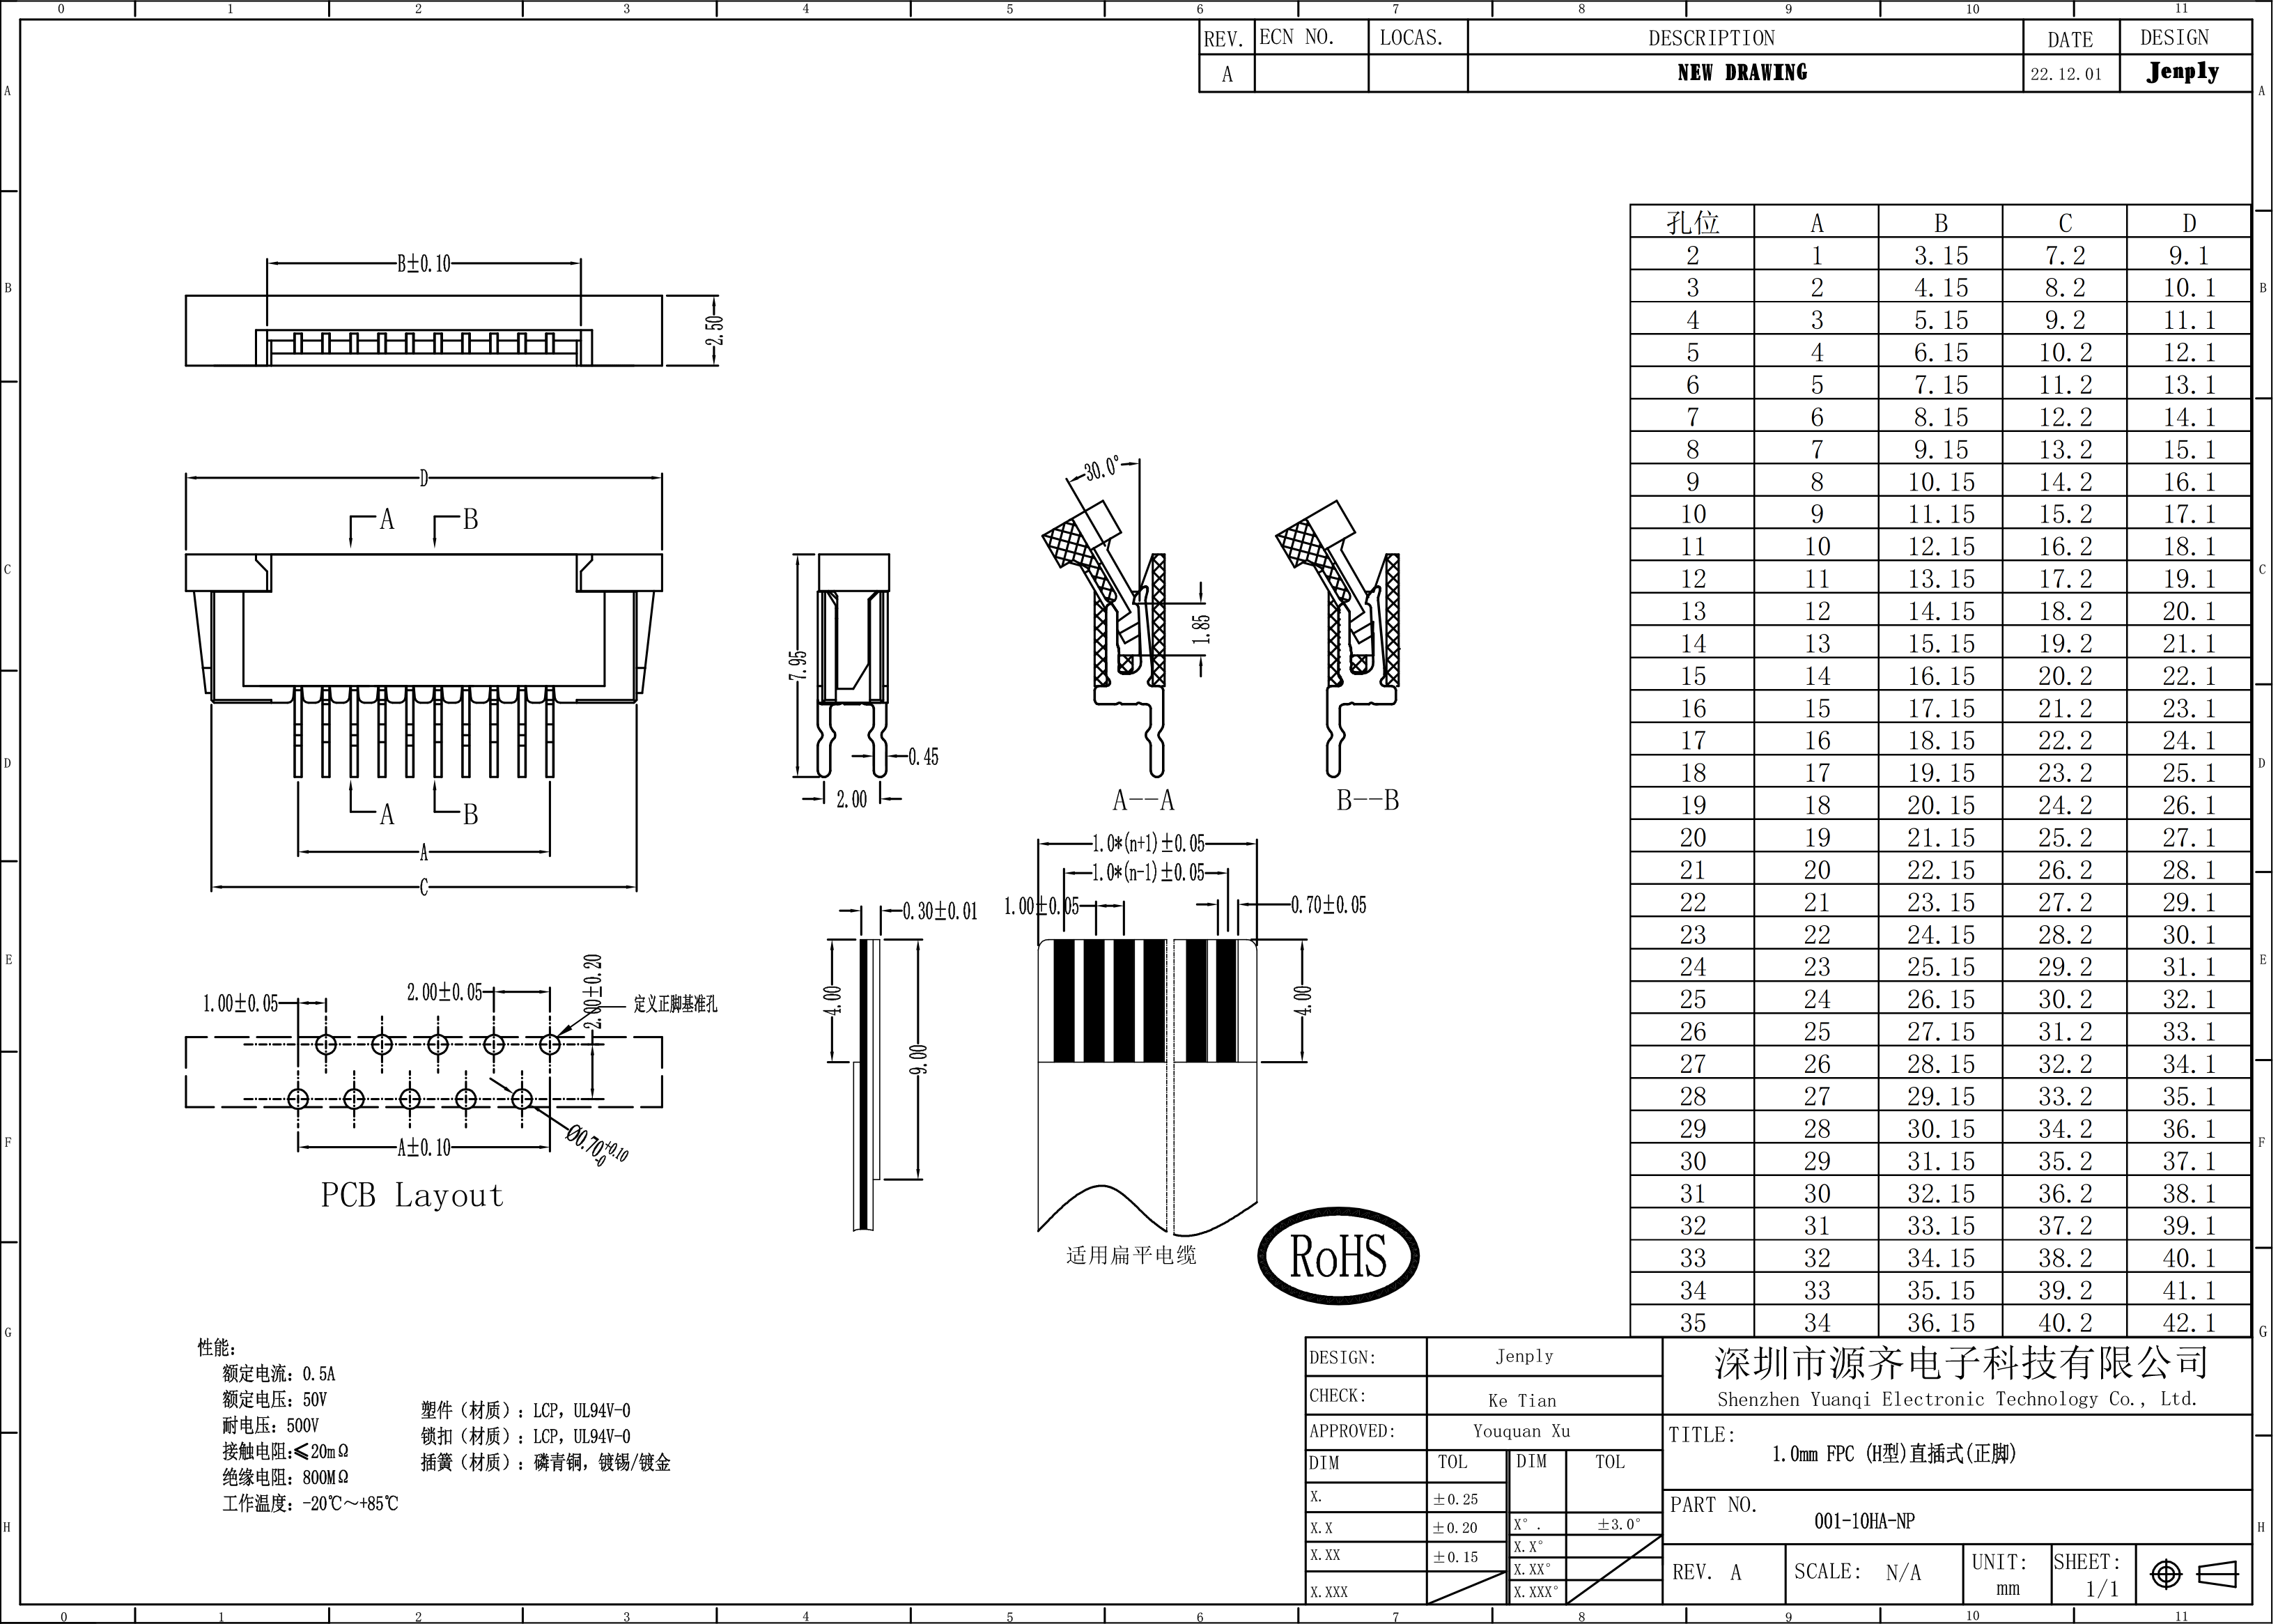Click the '塑件（材质）: LCP, UL94V-0' line
The width and height of the screenshot is (2278, 1624).
(526, 1411)
